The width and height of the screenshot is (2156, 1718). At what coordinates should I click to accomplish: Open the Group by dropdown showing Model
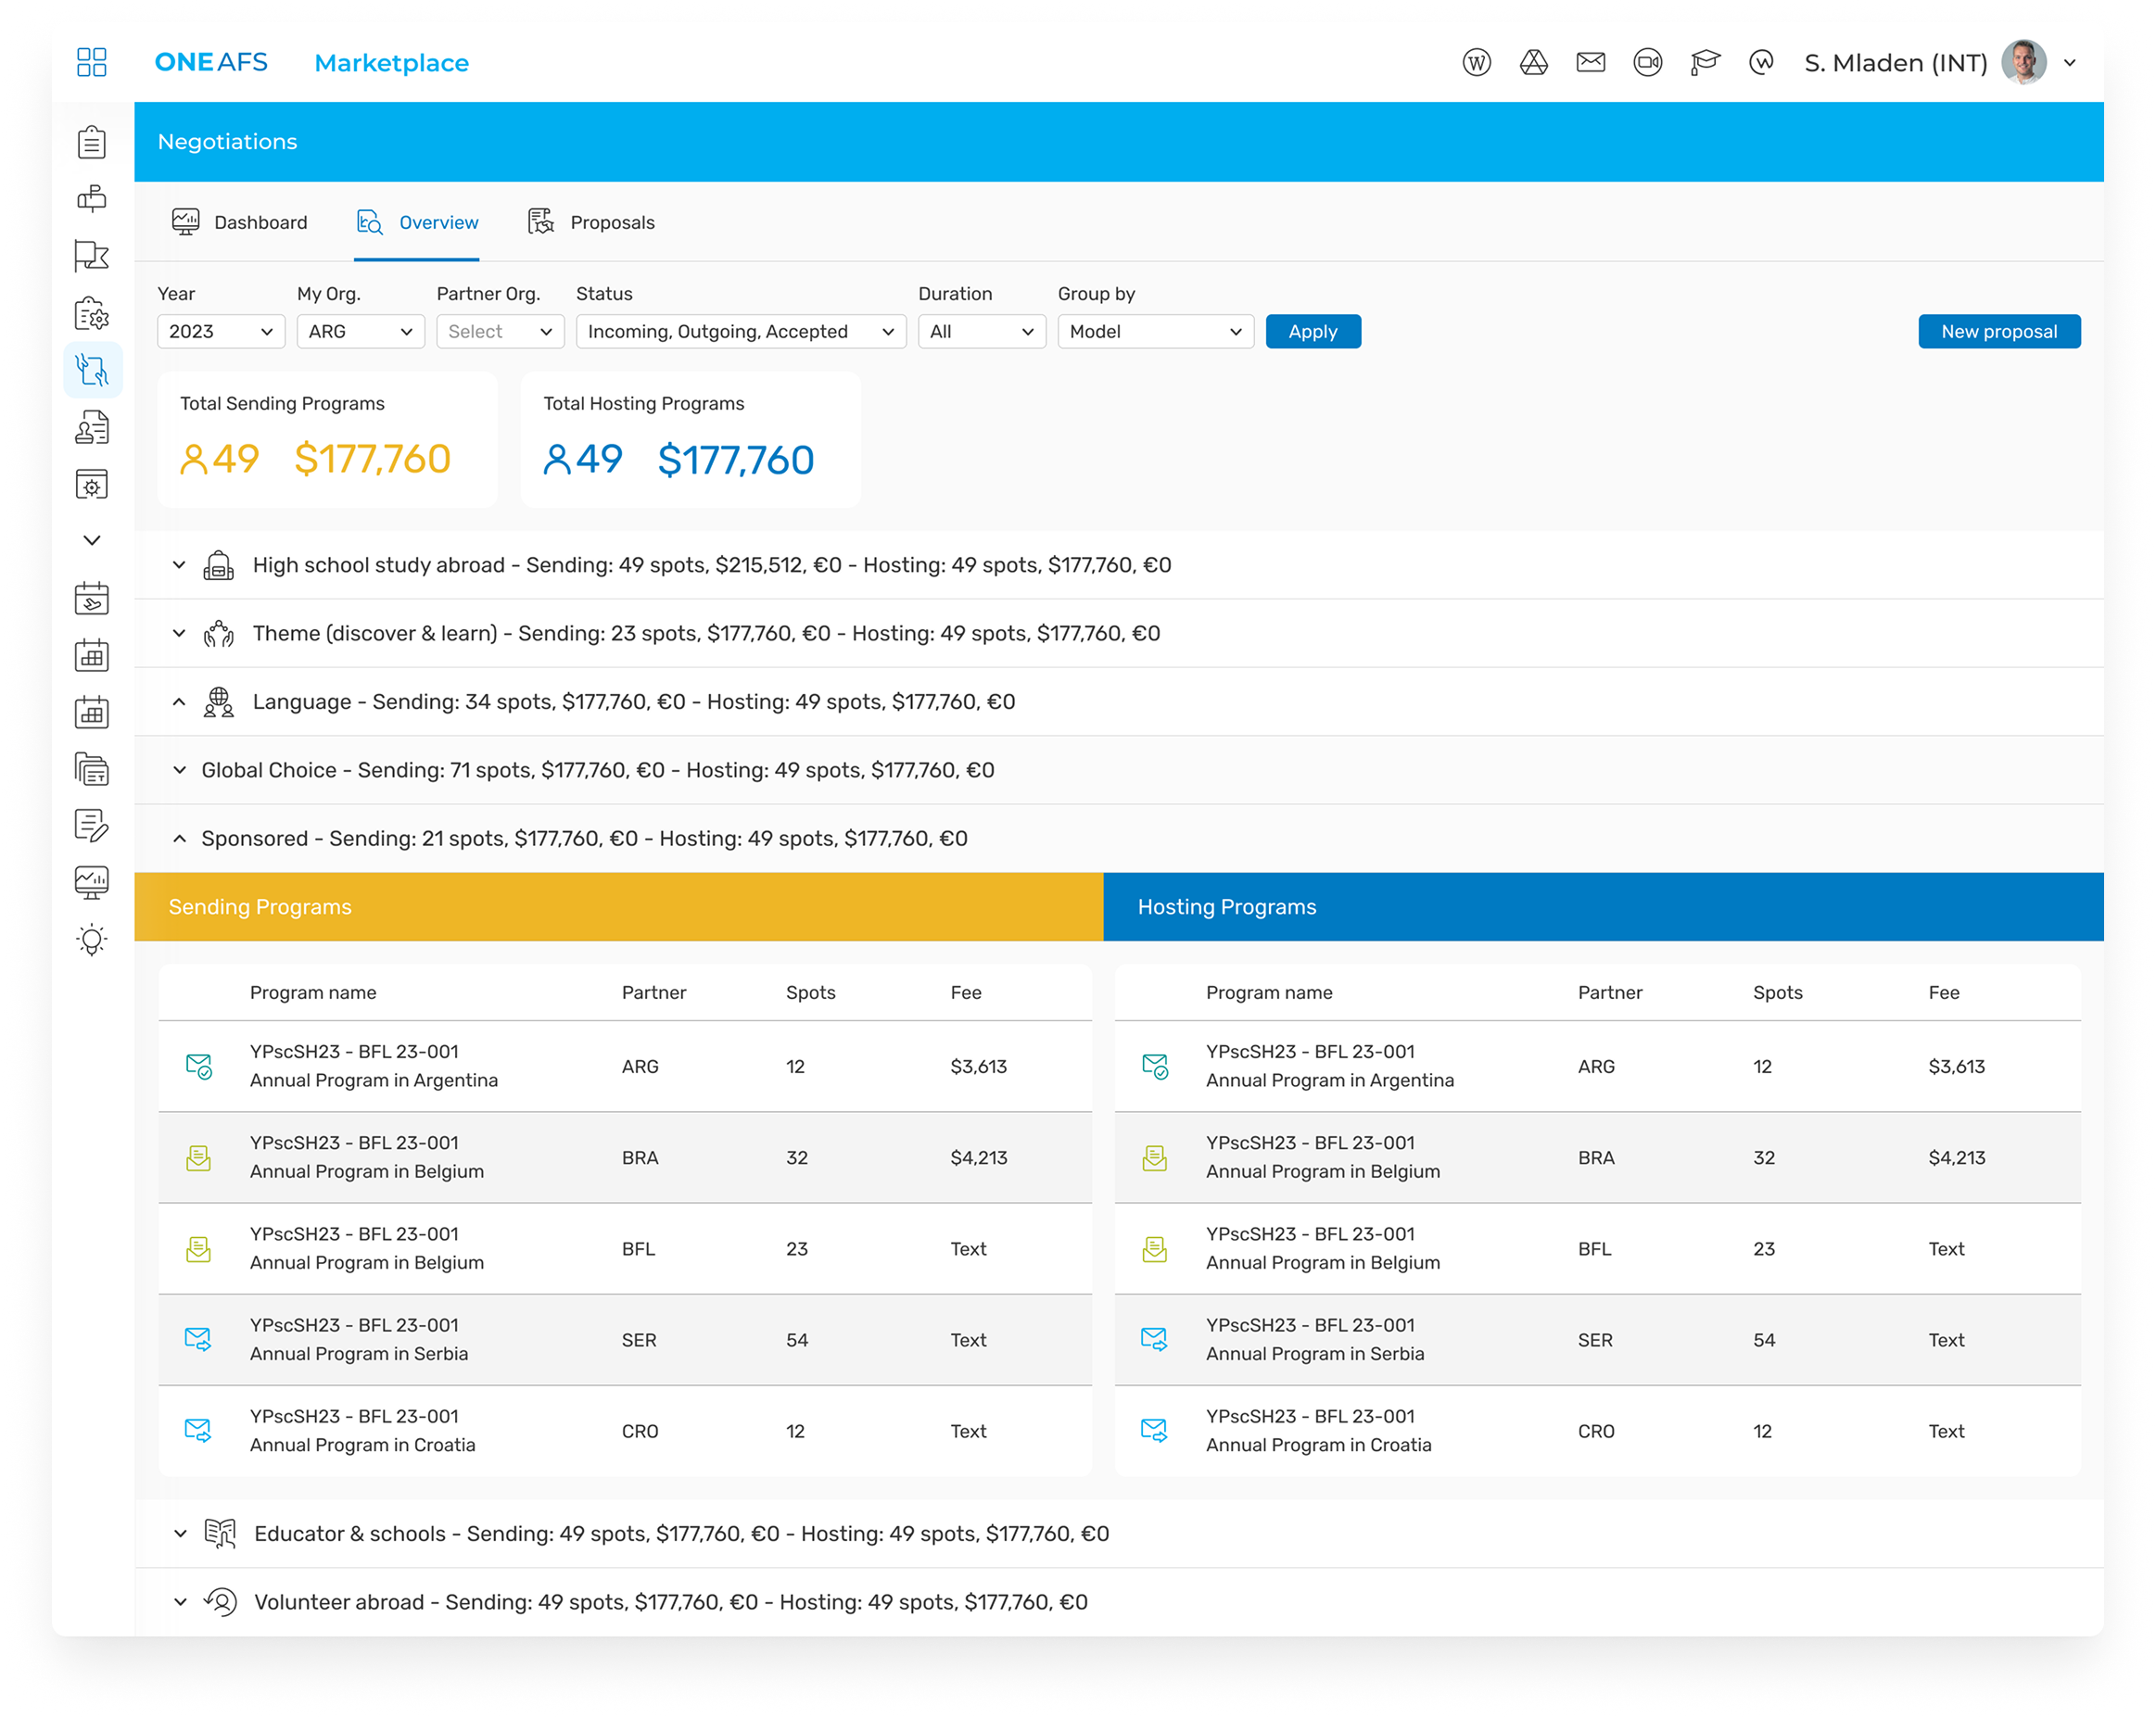click(1155, 331)
